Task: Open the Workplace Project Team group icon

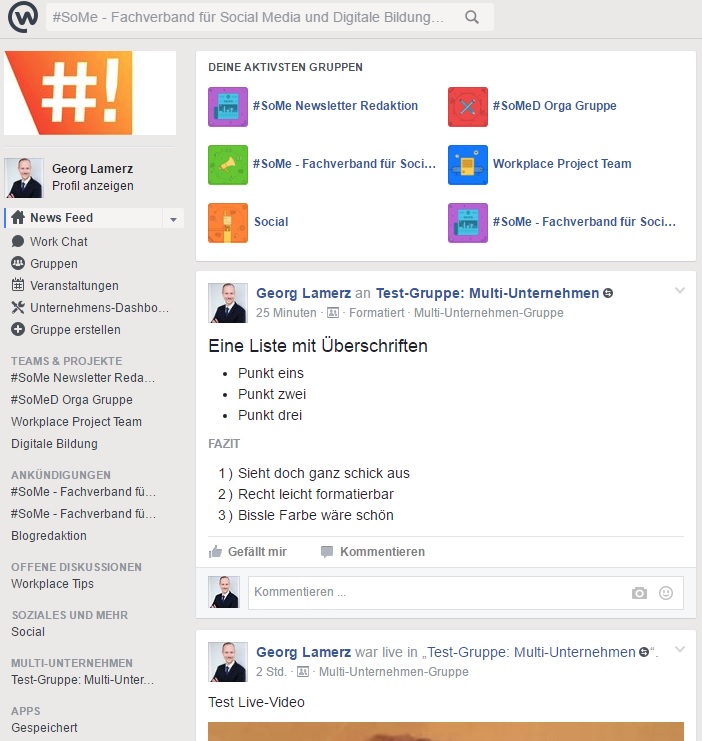Action: pyautogui.click(x=467, y=165)
